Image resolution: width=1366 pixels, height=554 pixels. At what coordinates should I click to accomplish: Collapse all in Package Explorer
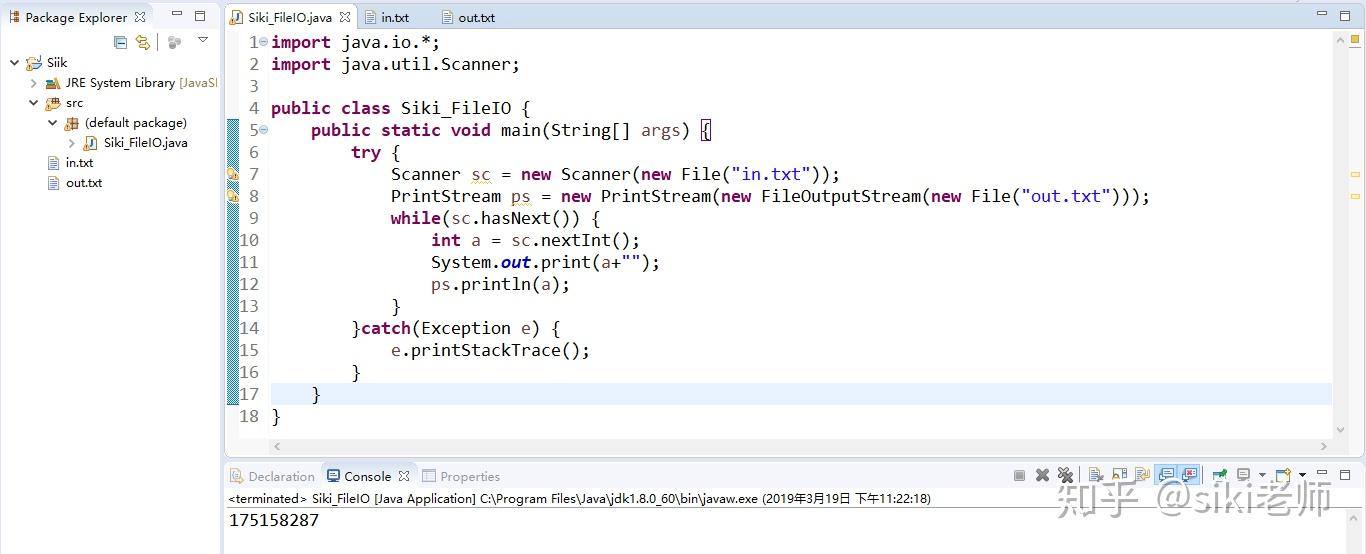tap(121, 42)
